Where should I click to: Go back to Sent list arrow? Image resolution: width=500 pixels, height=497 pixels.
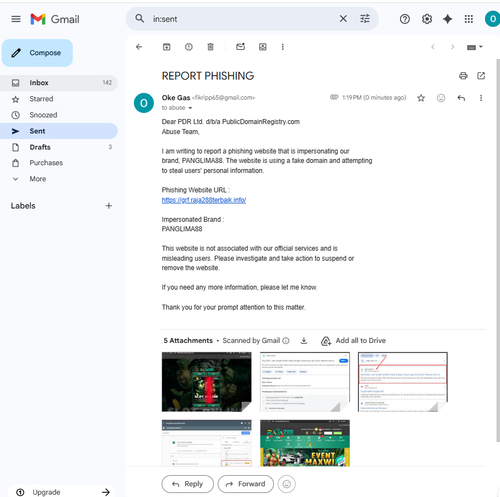pyautogui.click(x=139, y=47)
